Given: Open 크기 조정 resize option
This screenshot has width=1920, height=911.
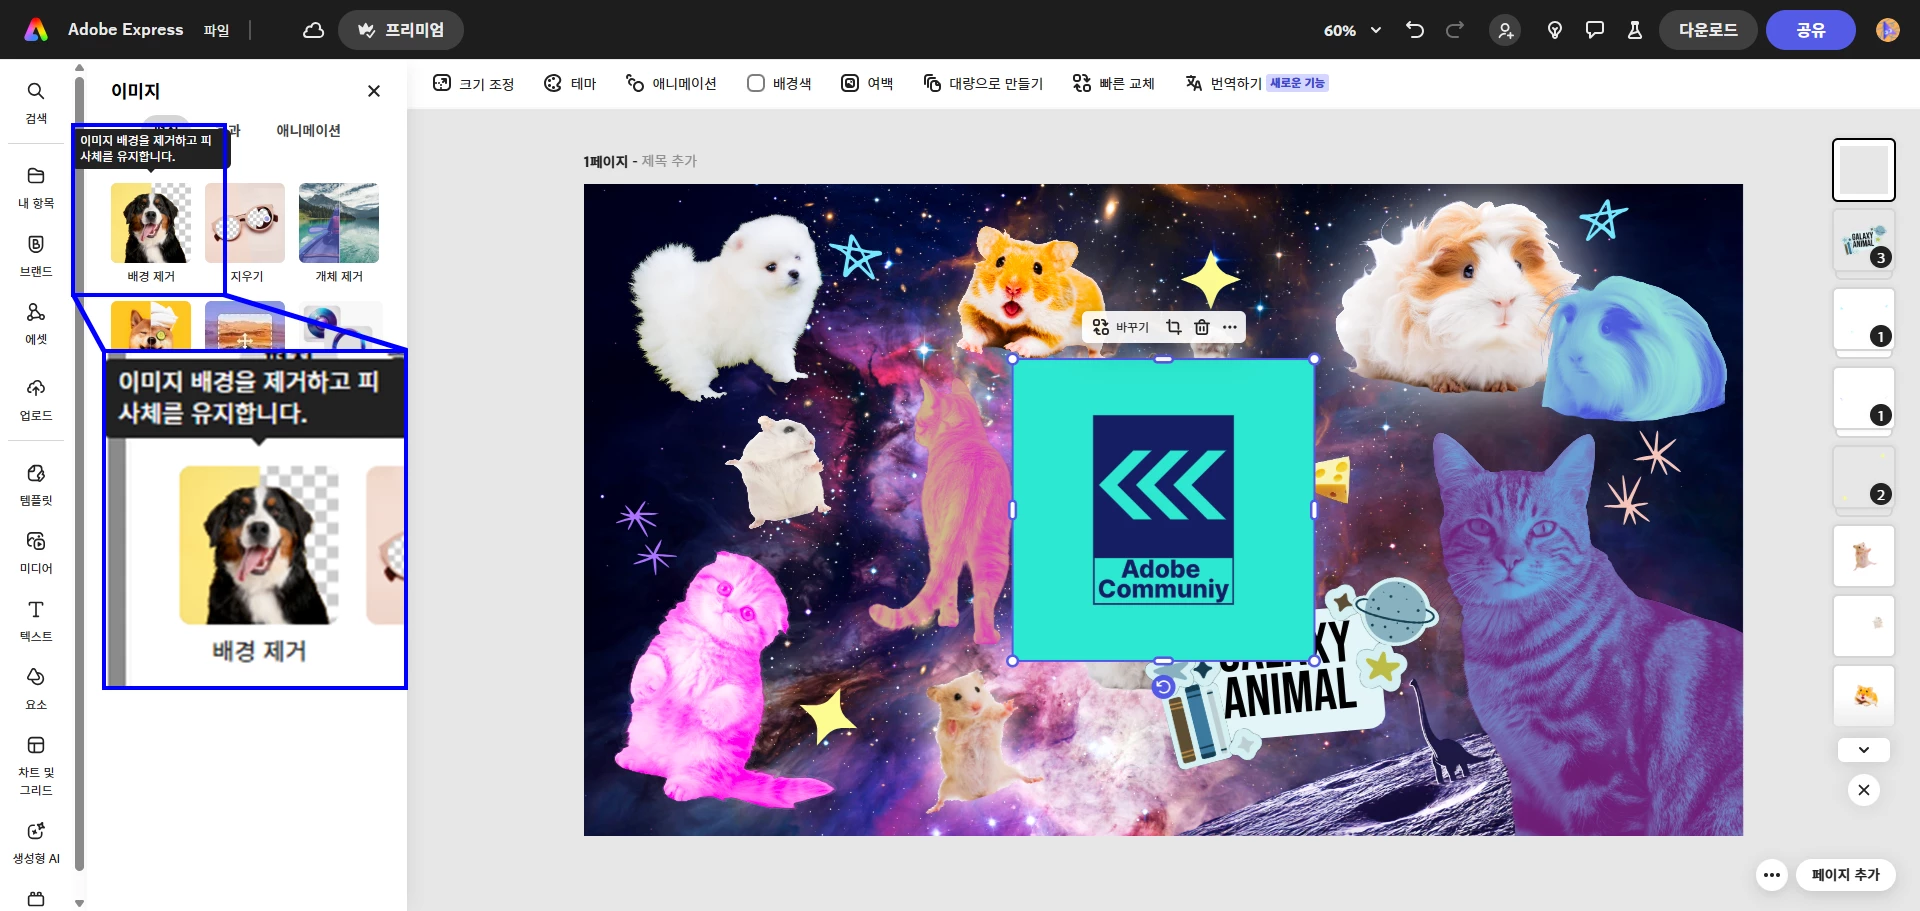Looking at the screenshot, I should [x=473, y=83].
